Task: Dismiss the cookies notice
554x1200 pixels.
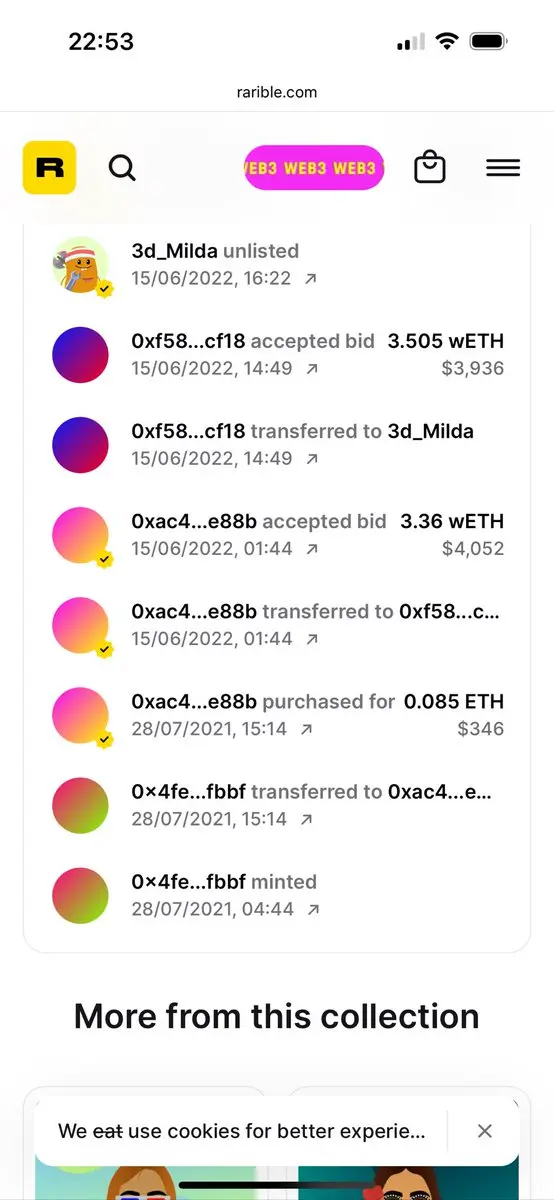Action: (x=485, y=1131)
